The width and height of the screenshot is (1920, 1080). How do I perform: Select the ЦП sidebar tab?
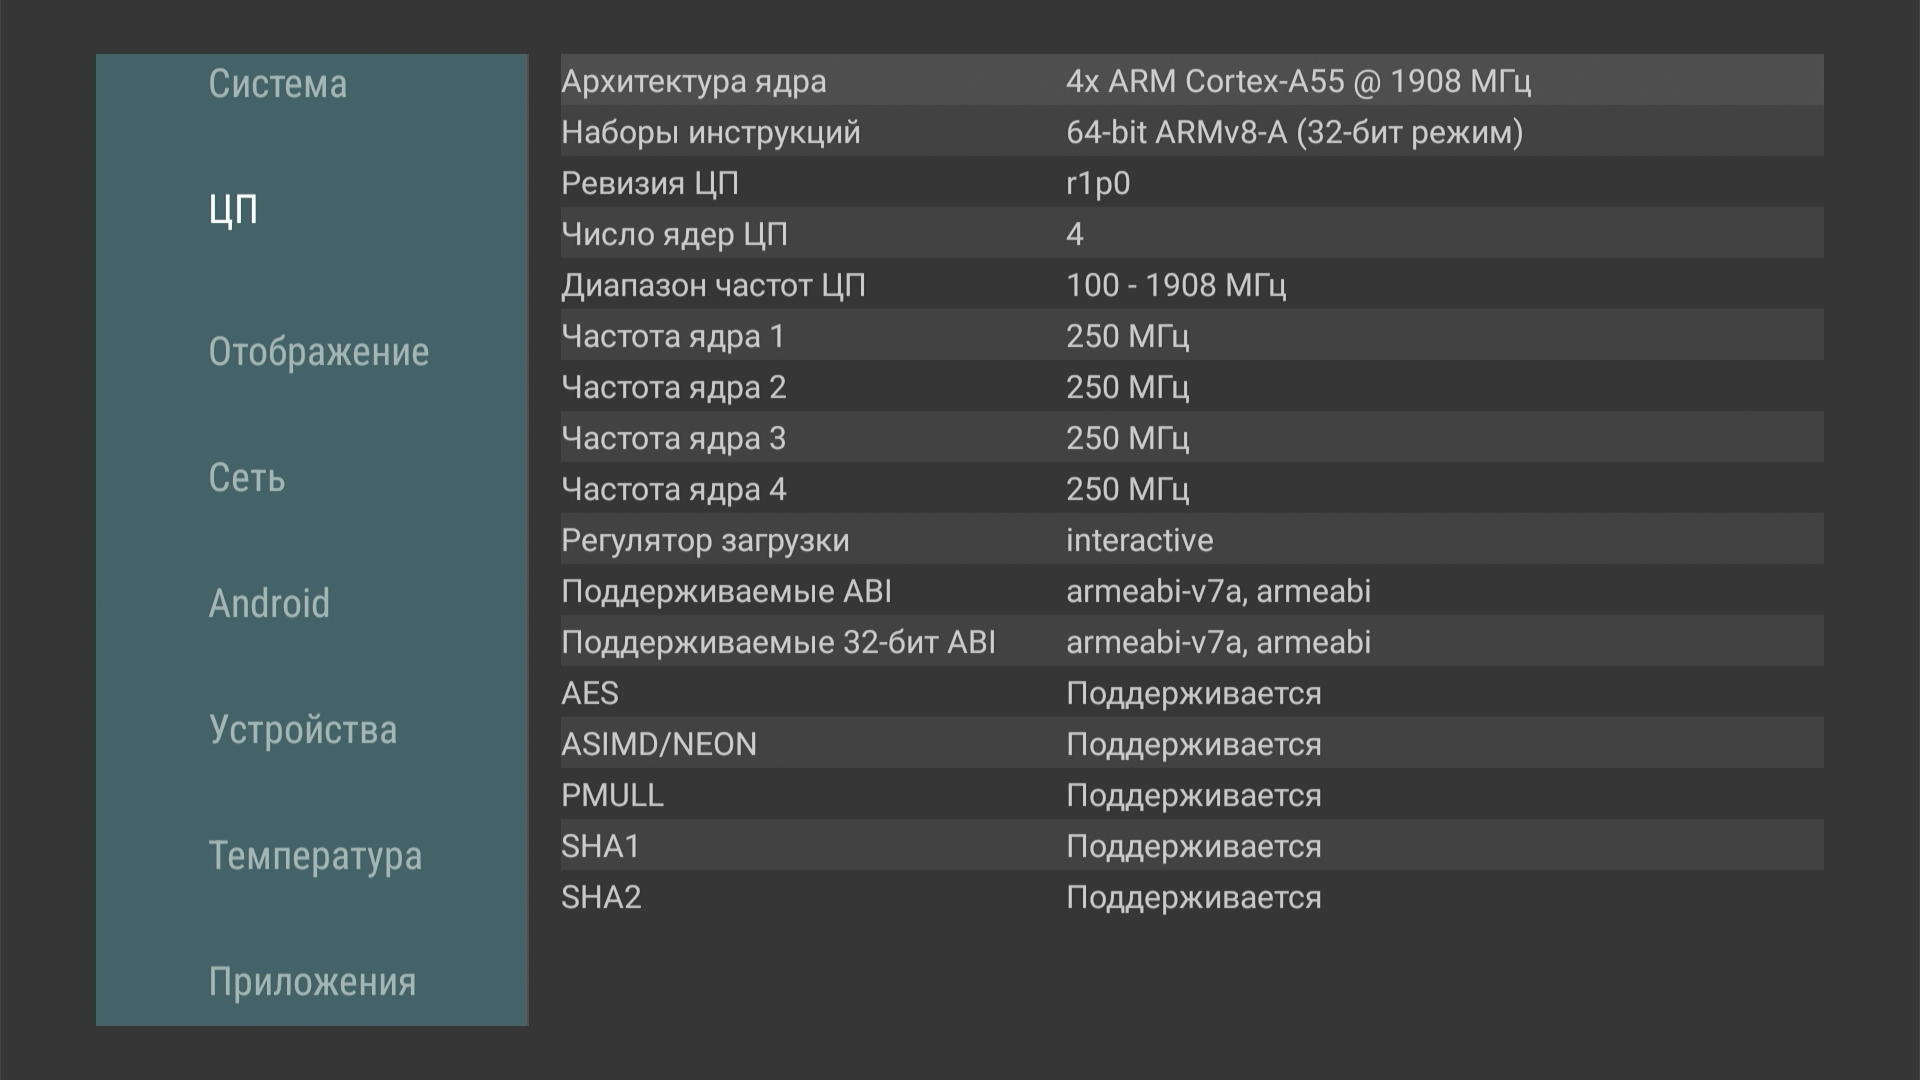(x=234, y=210)
